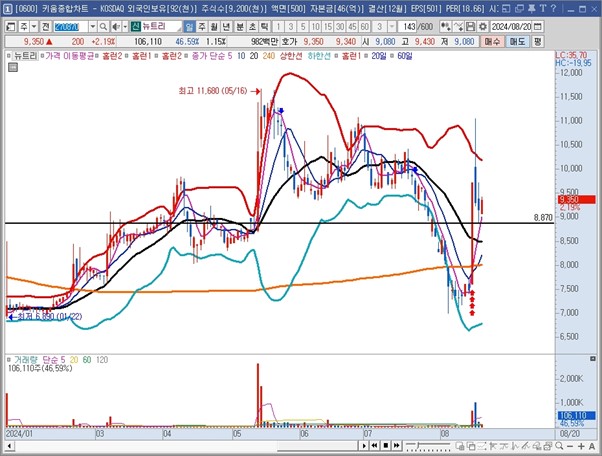The image size is (602, 456).
Task: Click the small table icon under chart legend
Action: click(13, 68)
